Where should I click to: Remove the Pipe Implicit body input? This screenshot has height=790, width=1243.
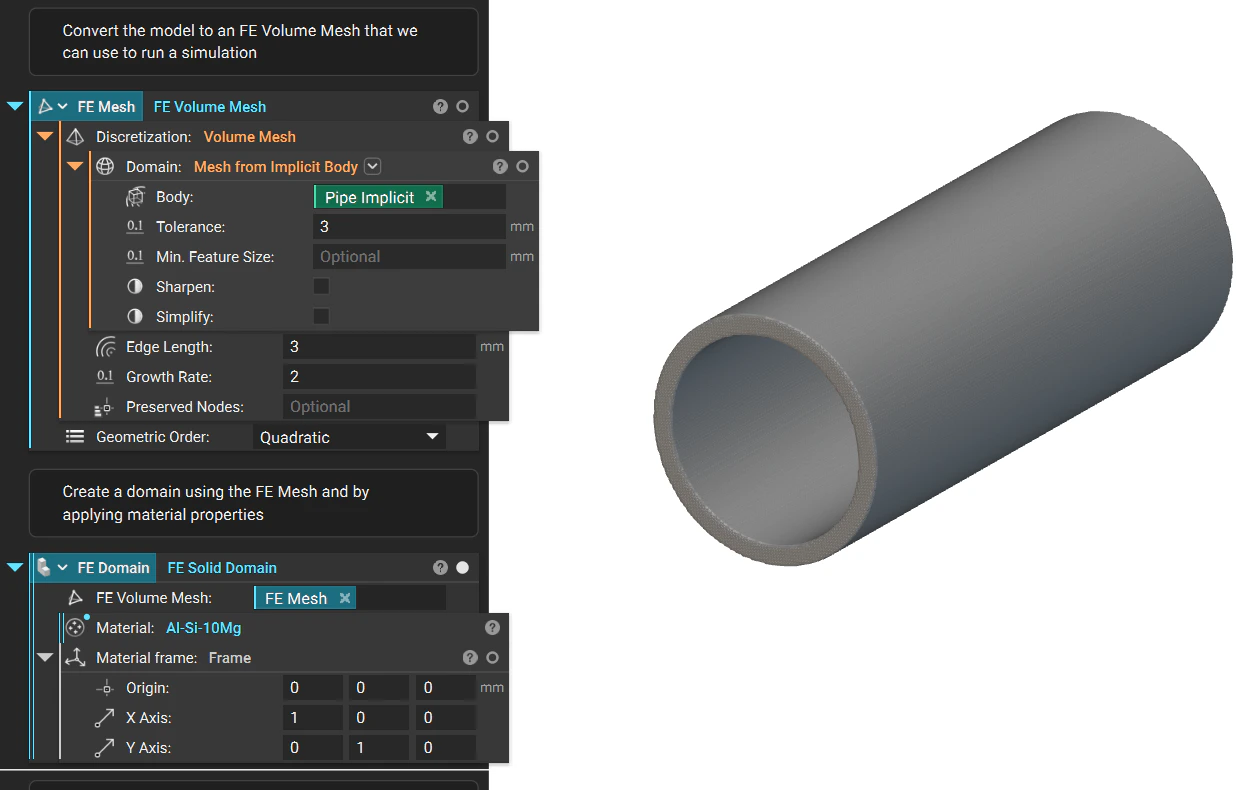[x=430, y=196]
